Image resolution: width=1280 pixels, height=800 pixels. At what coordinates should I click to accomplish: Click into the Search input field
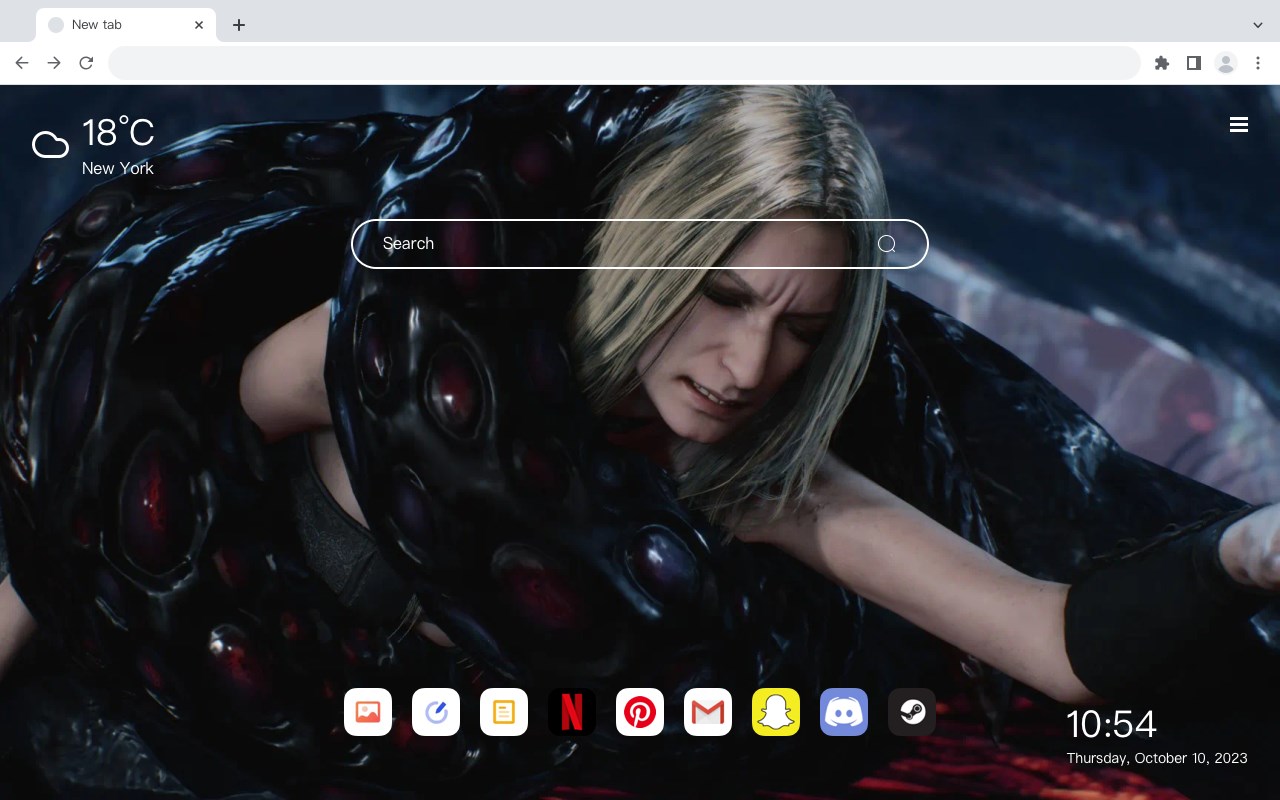click(640, 244)
